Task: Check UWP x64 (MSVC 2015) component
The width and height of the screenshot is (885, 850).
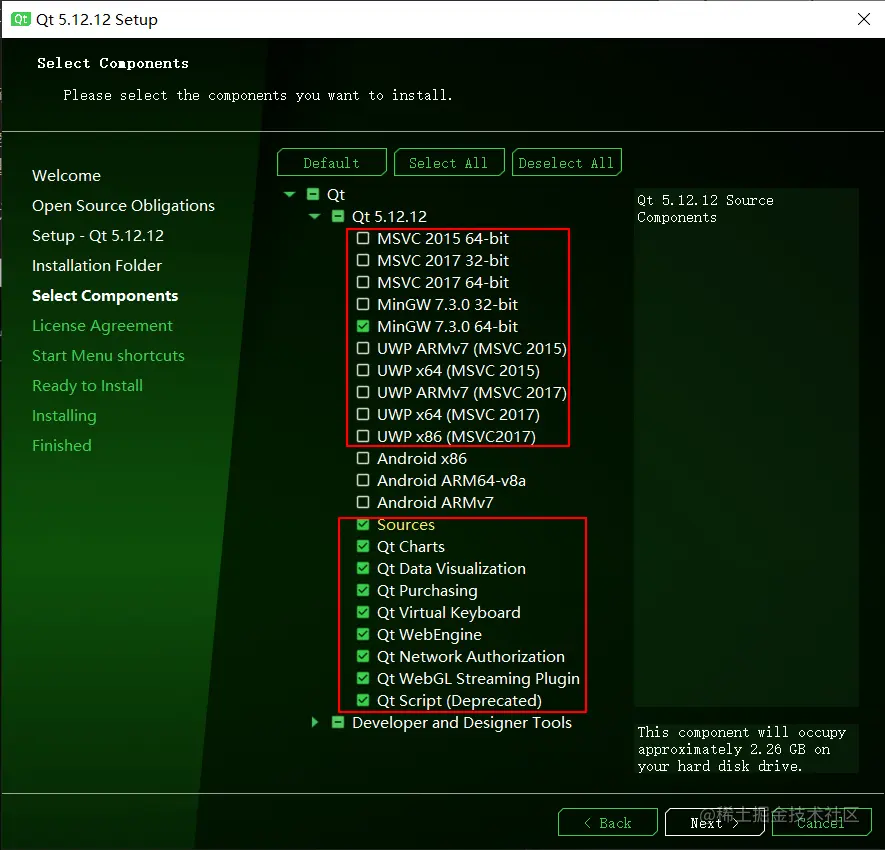Action: 363,370
